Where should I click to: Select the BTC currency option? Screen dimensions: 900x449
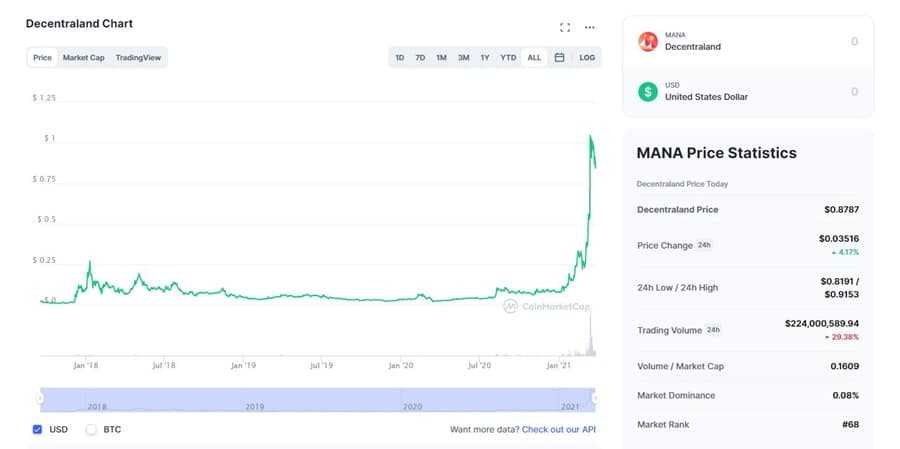click(91, 429)
